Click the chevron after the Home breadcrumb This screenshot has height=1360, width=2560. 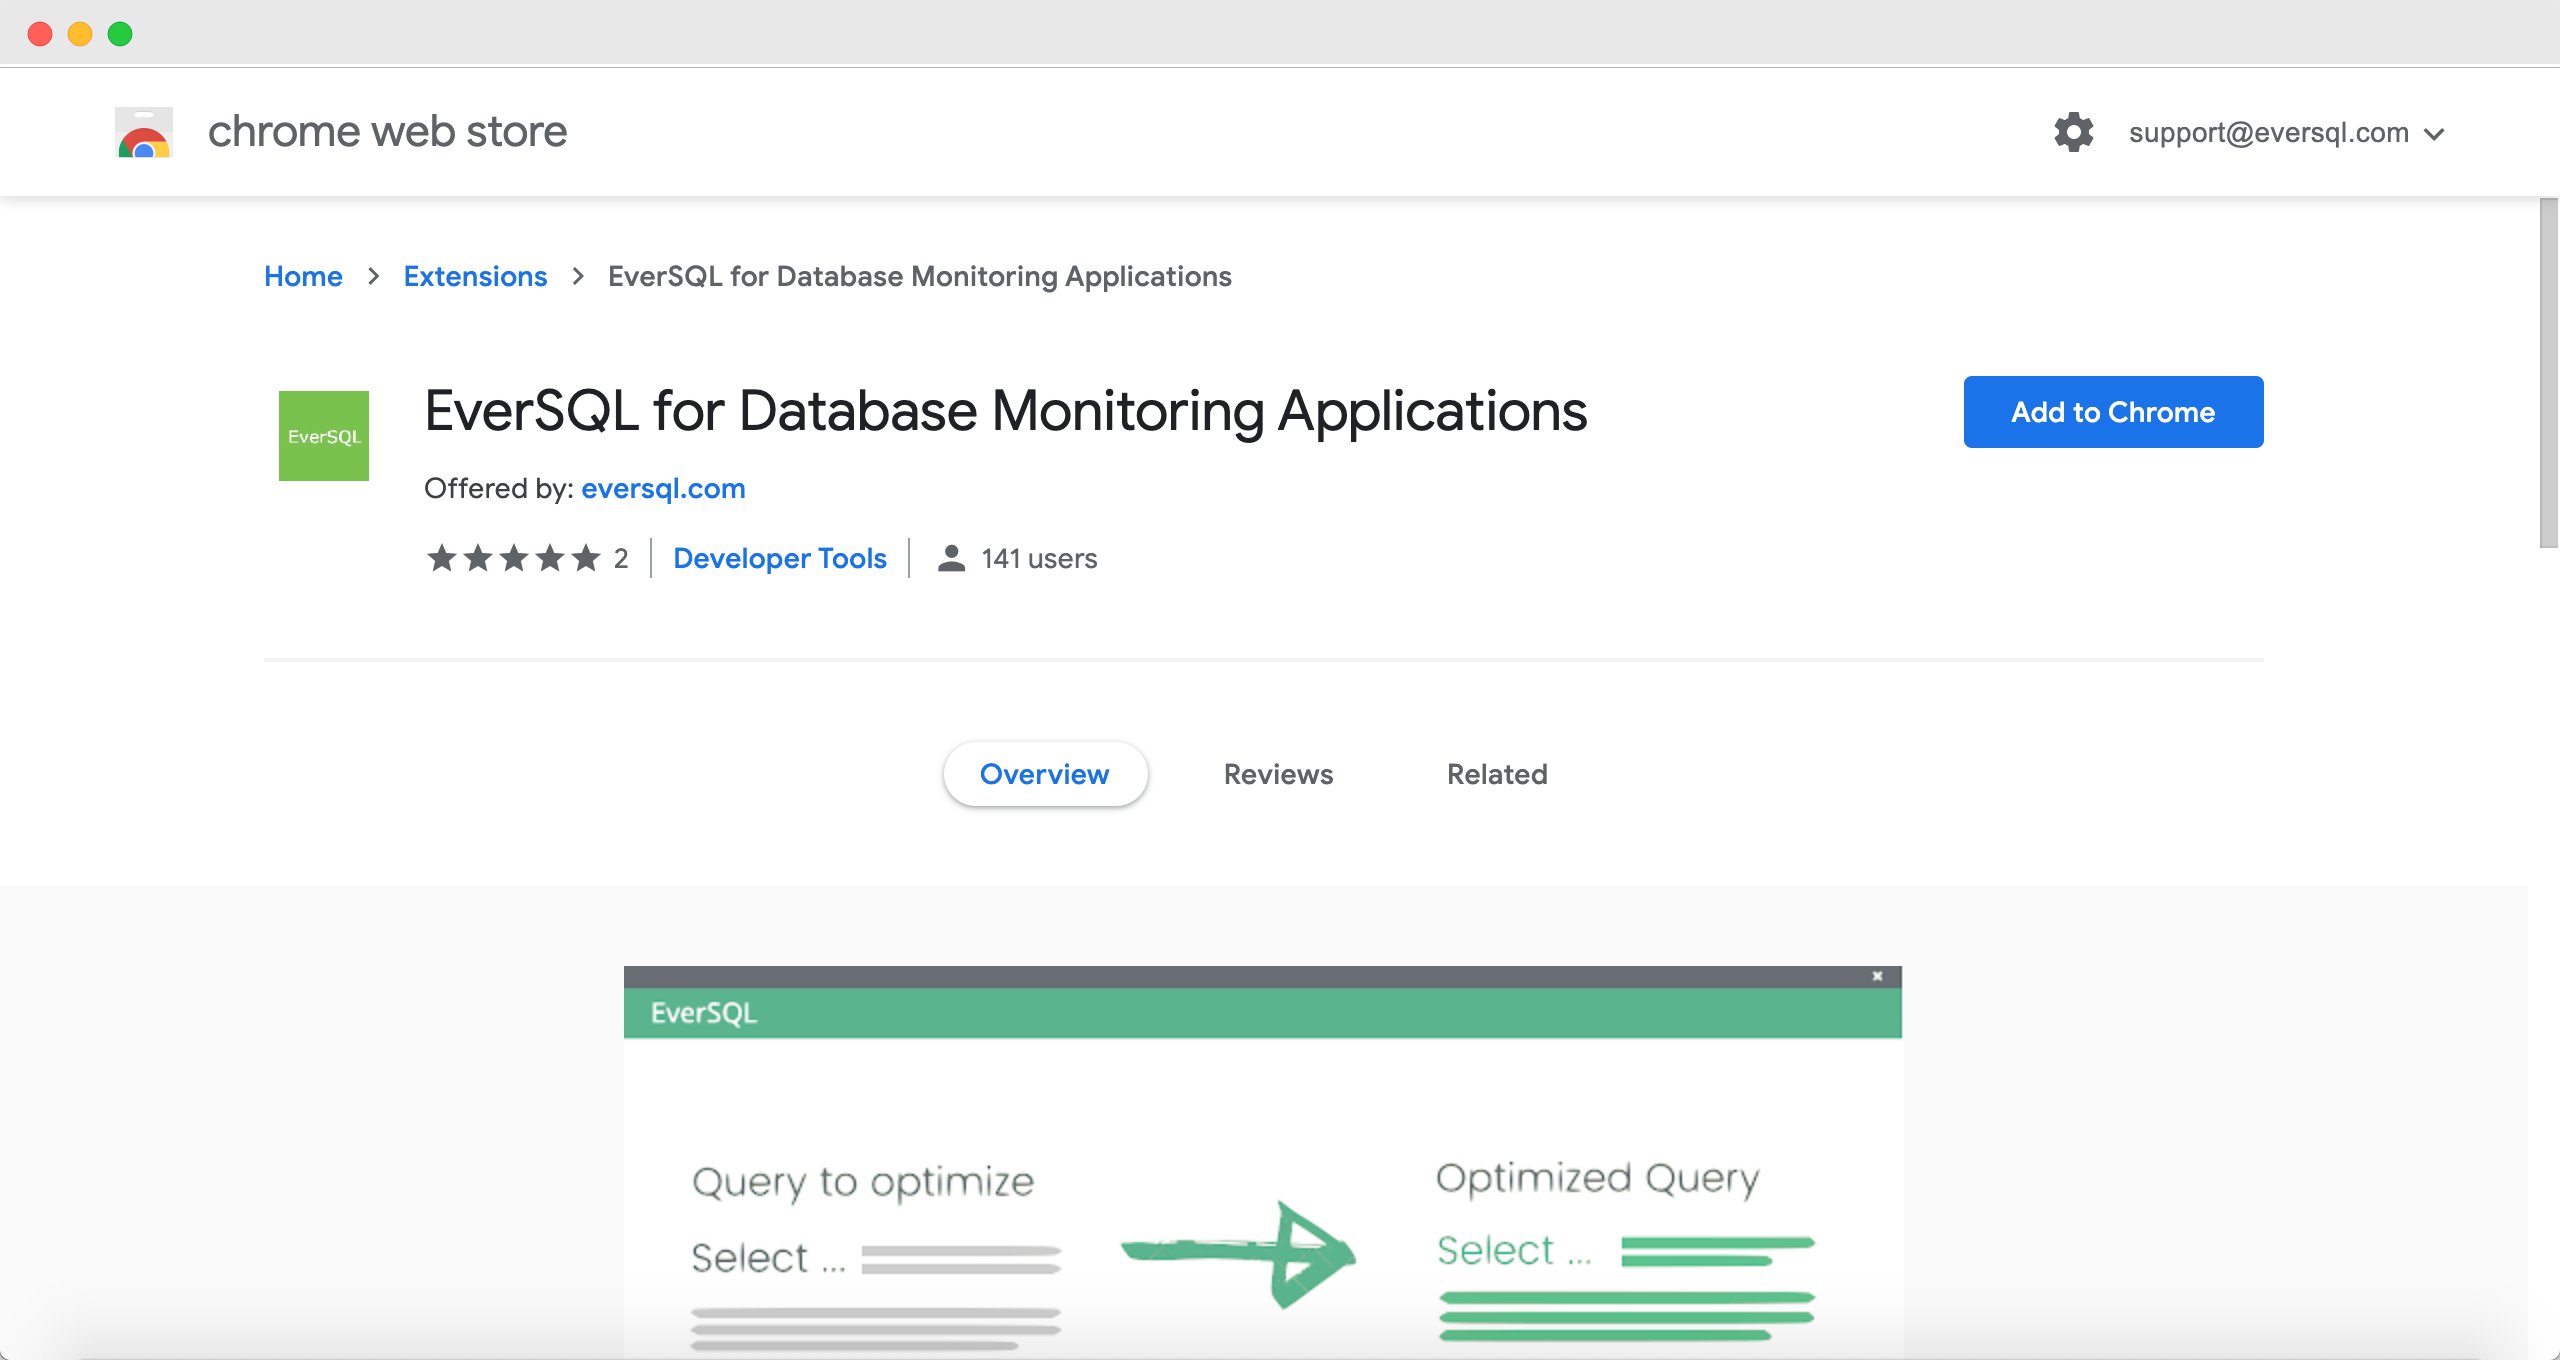373,276
